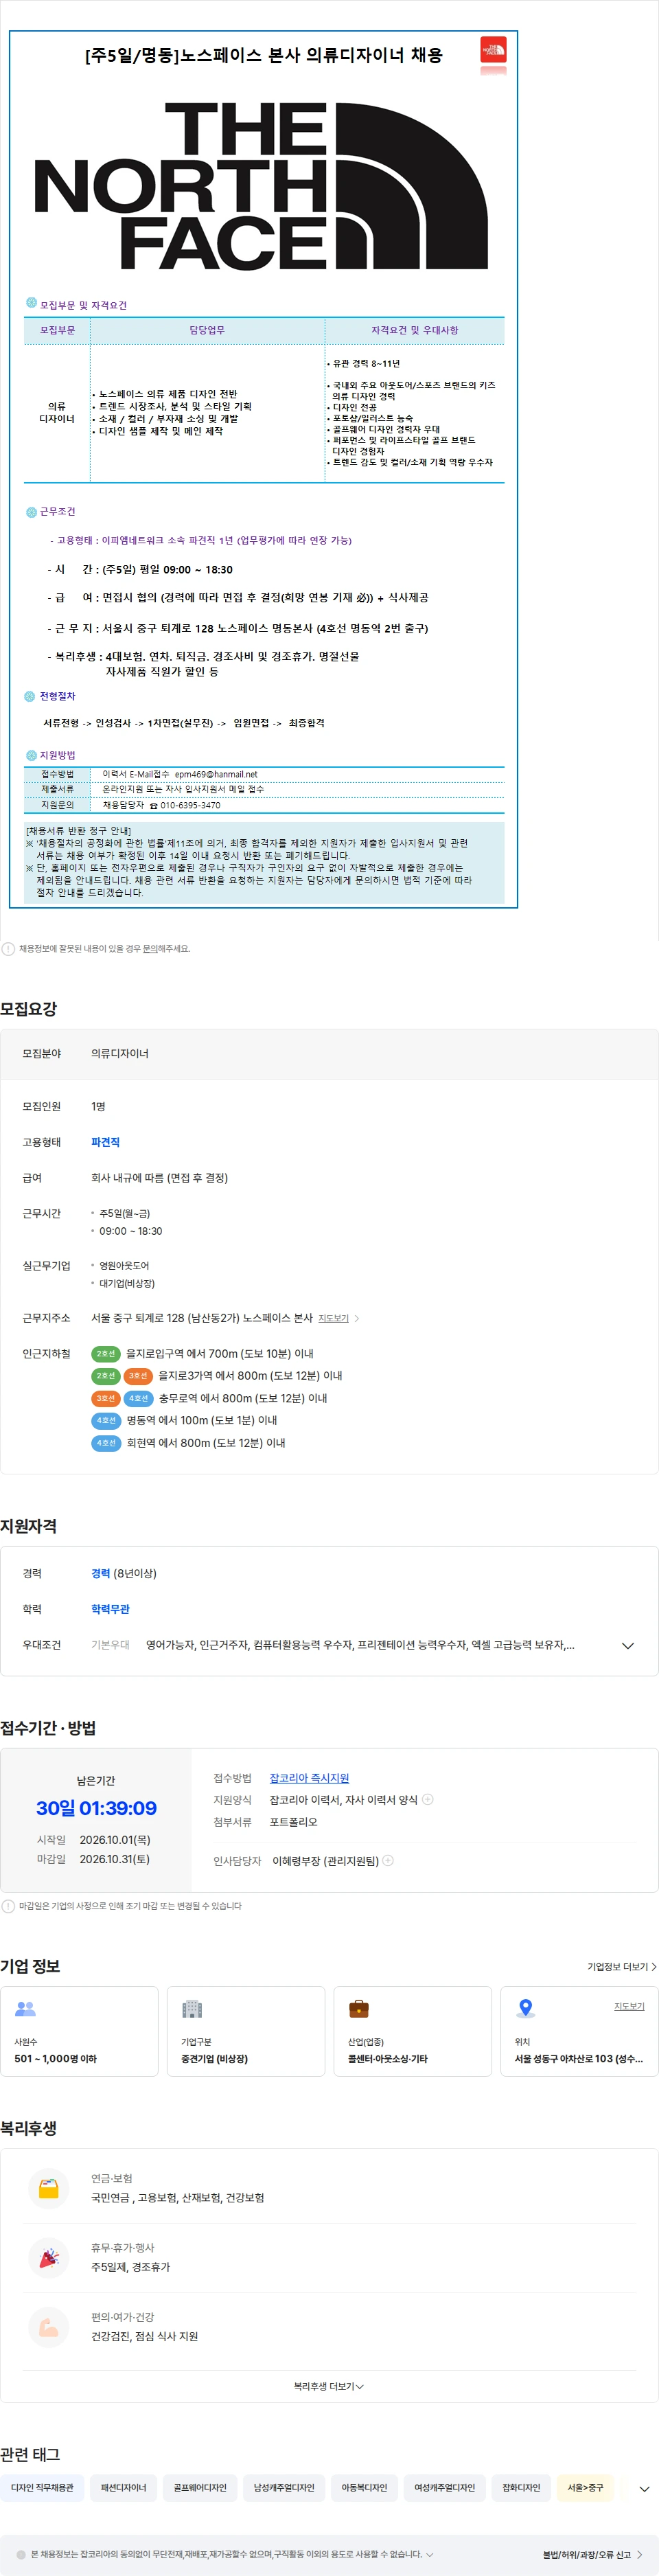Click the 지원방법 section bullet icon
The image size is (659, 2576).
[x=31, y=756]
